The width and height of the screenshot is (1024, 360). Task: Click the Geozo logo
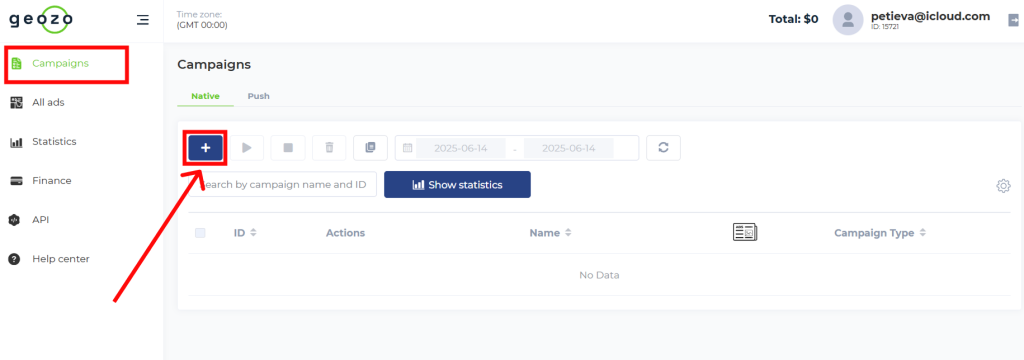tap(40, 19)
